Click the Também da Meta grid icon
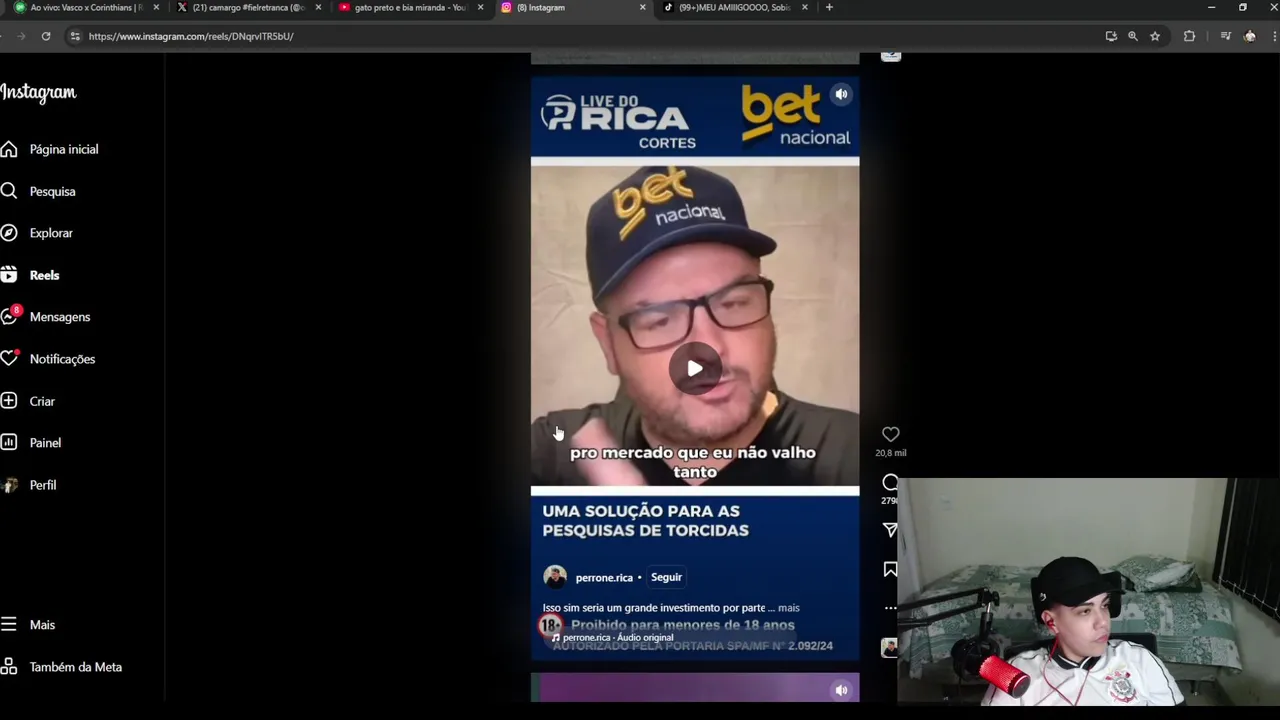Screen dimensions: 1280x720 (x=9, y=667)
